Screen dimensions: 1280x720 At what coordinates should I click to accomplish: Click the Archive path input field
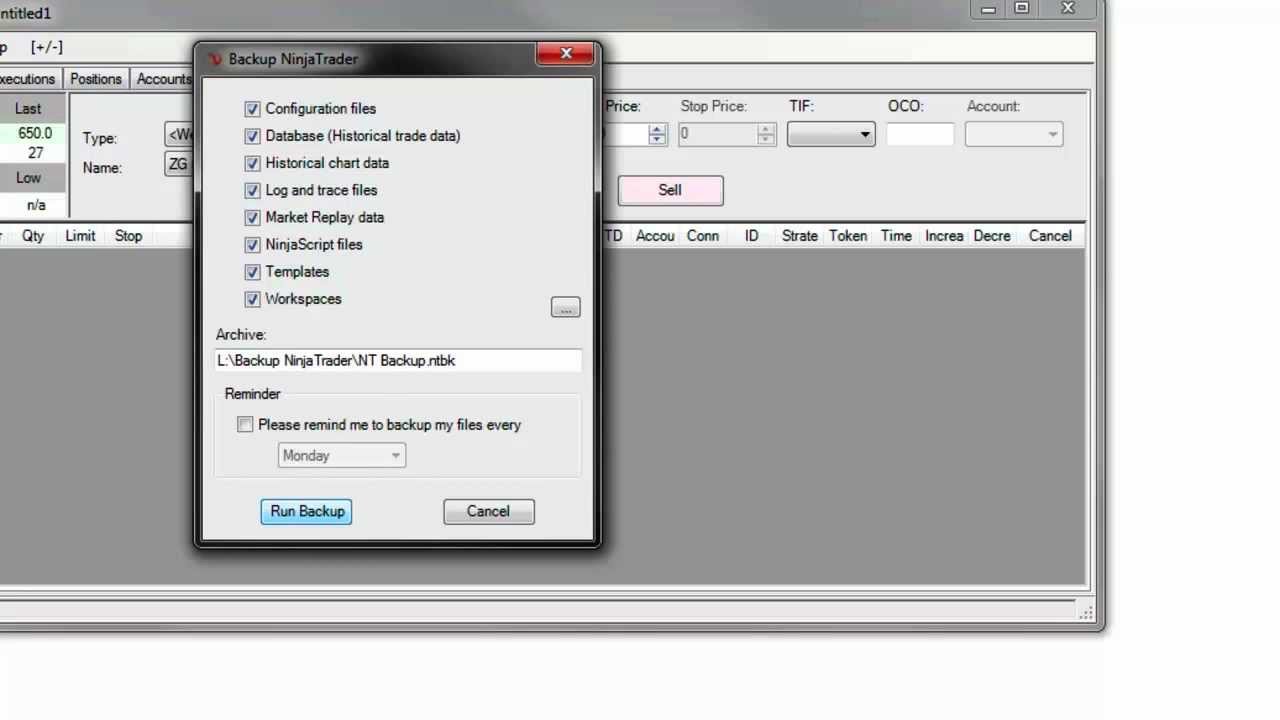(398, 361)
